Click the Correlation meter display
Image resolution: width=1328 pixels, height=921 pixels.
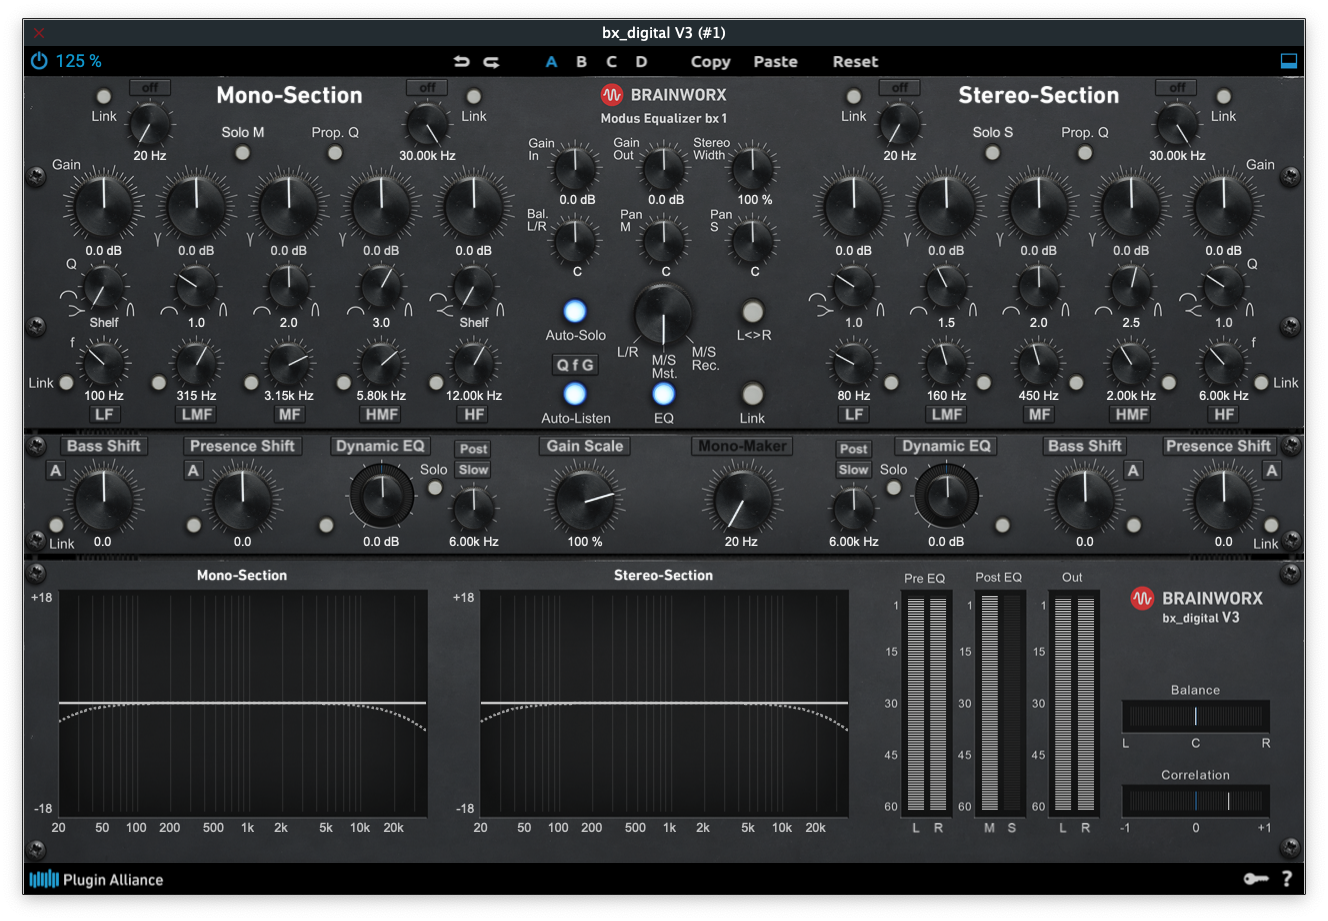(1196, 801)
